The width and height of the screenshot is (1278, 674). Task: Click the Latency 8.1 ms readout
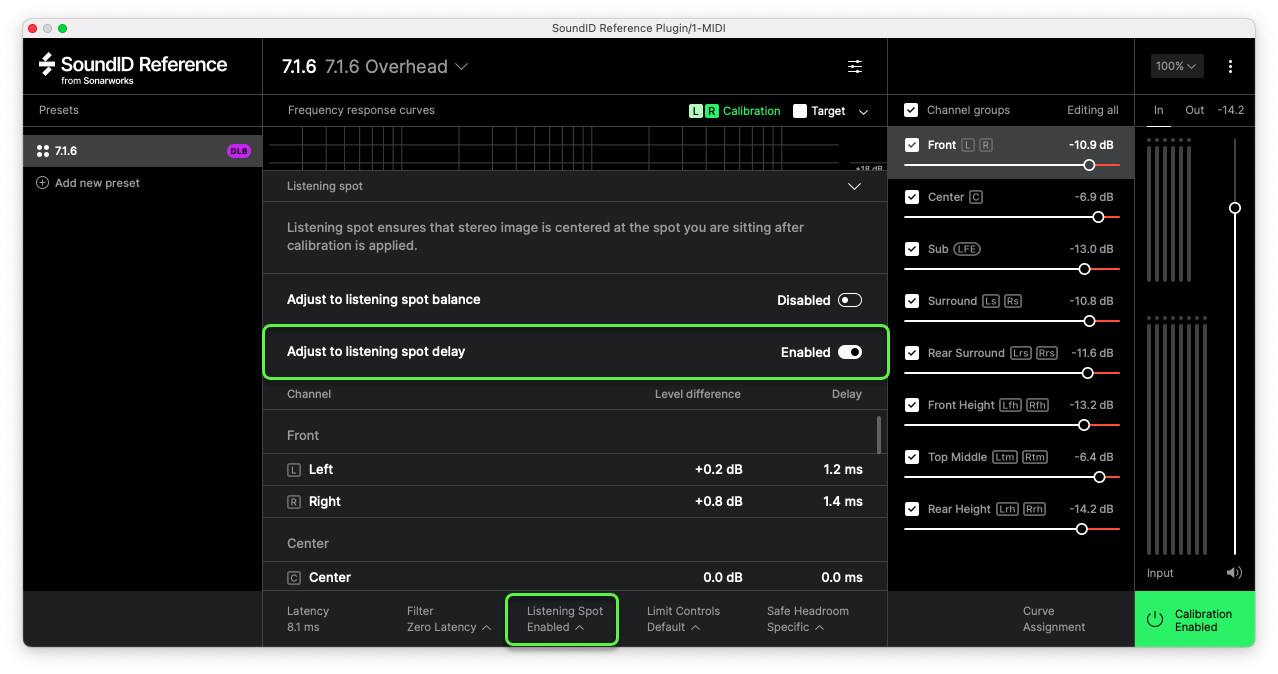[307, 619]
